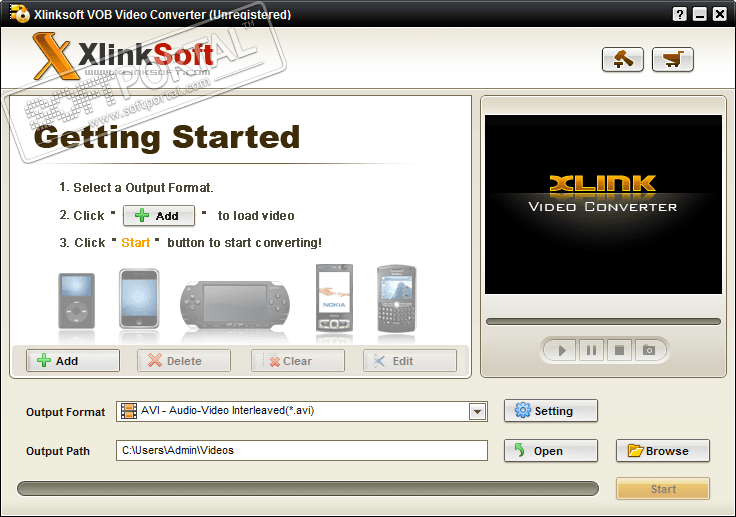Screen dimensions: 736x517
Task: Click the register hammer icon button
Action: pos(622,60)
